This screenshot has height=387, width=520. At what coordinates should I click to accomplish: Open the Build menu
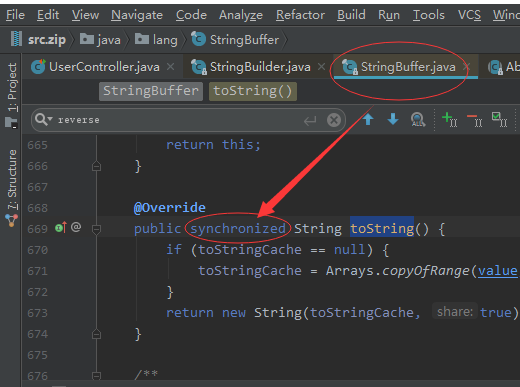point(351,15)
